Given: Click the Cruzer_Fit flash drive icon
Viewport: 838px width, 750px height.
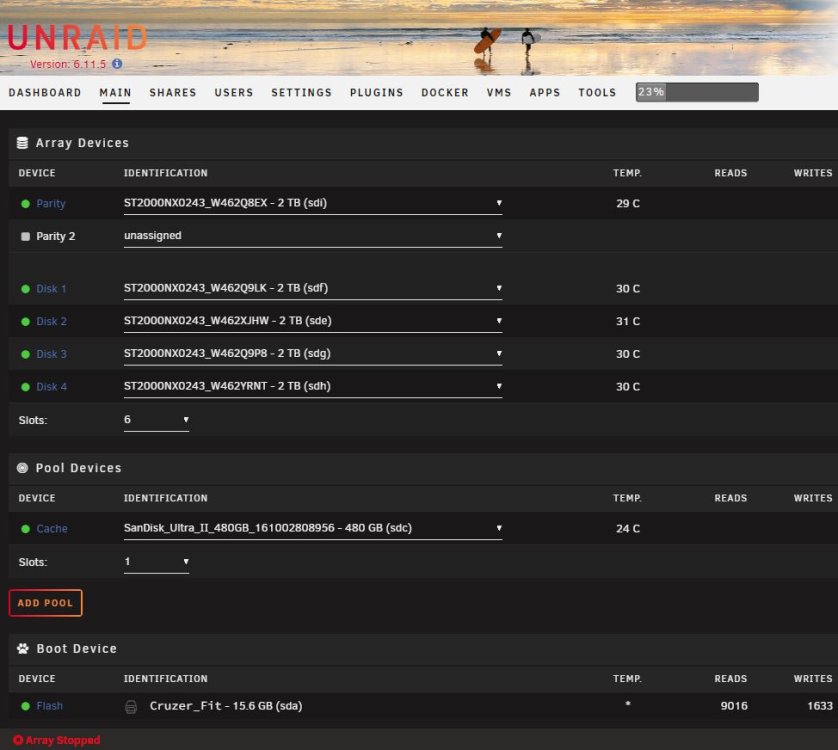Looking at the screenshot, I should point(131,707).
